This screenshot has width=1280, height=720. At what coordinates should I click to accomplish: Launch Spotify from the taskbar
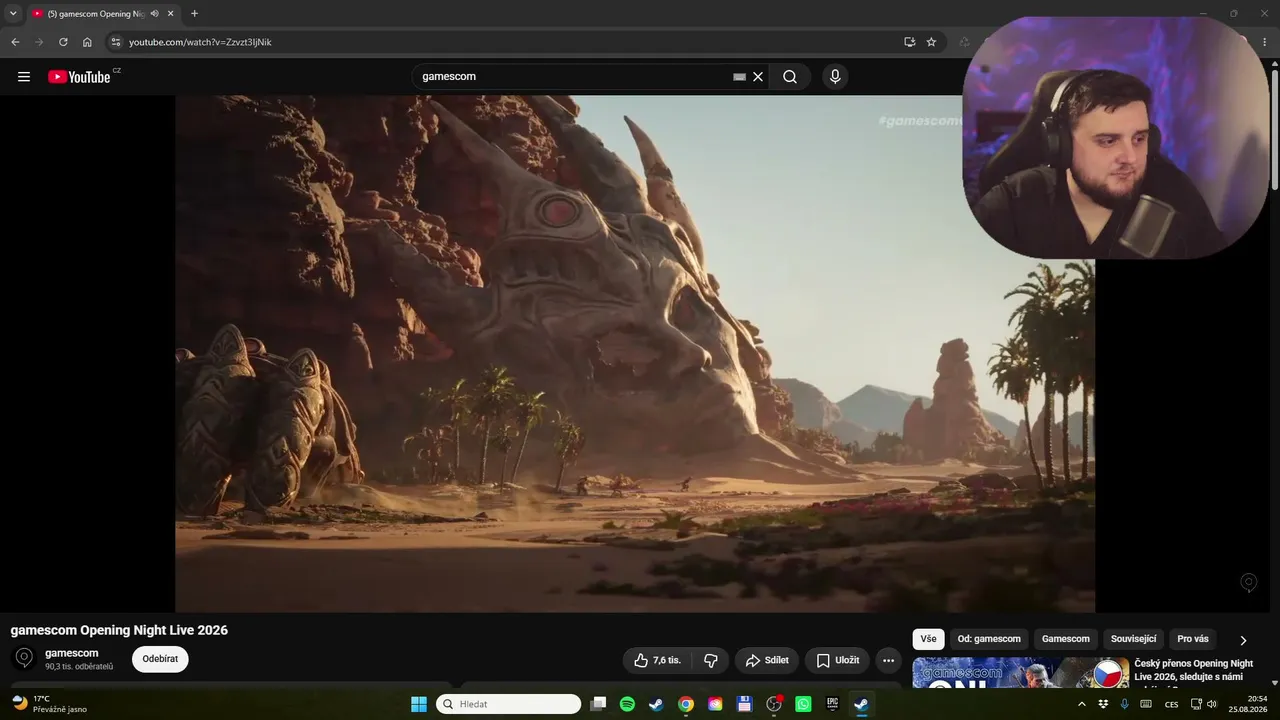tap(627, 704)
